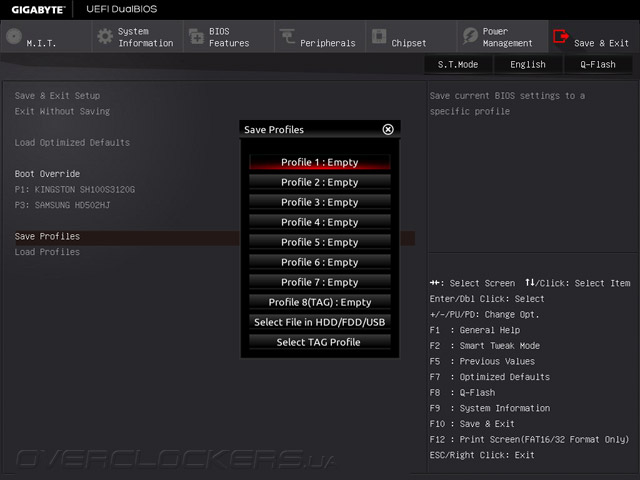Viewport: 640px width, 480px height.
Task: Click the Power Management plug icon
Action: coord(470,36)
